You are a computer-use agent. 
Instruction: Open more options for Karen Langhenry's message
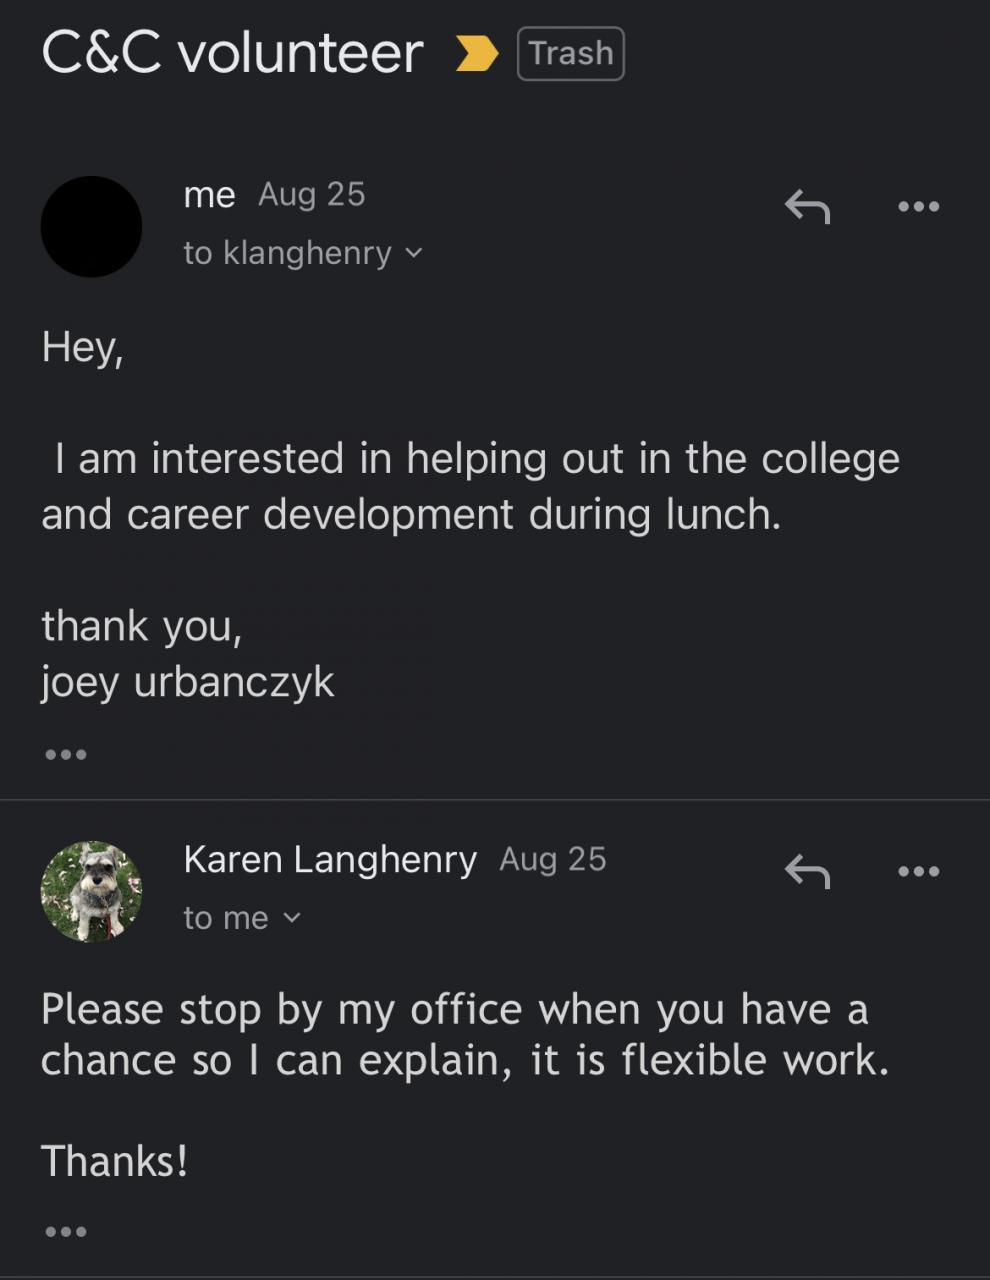pos(918,871)
